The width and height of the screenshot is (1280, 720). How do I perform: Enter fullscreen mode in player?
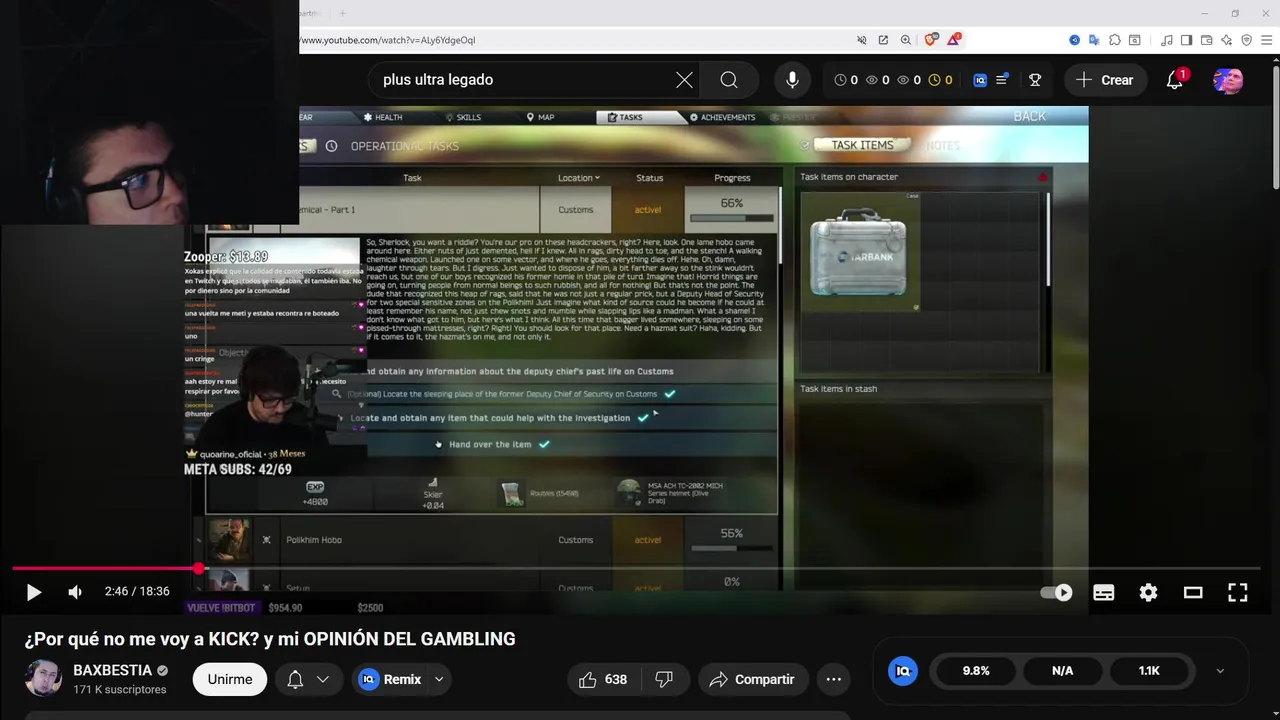pos(1238,592)
